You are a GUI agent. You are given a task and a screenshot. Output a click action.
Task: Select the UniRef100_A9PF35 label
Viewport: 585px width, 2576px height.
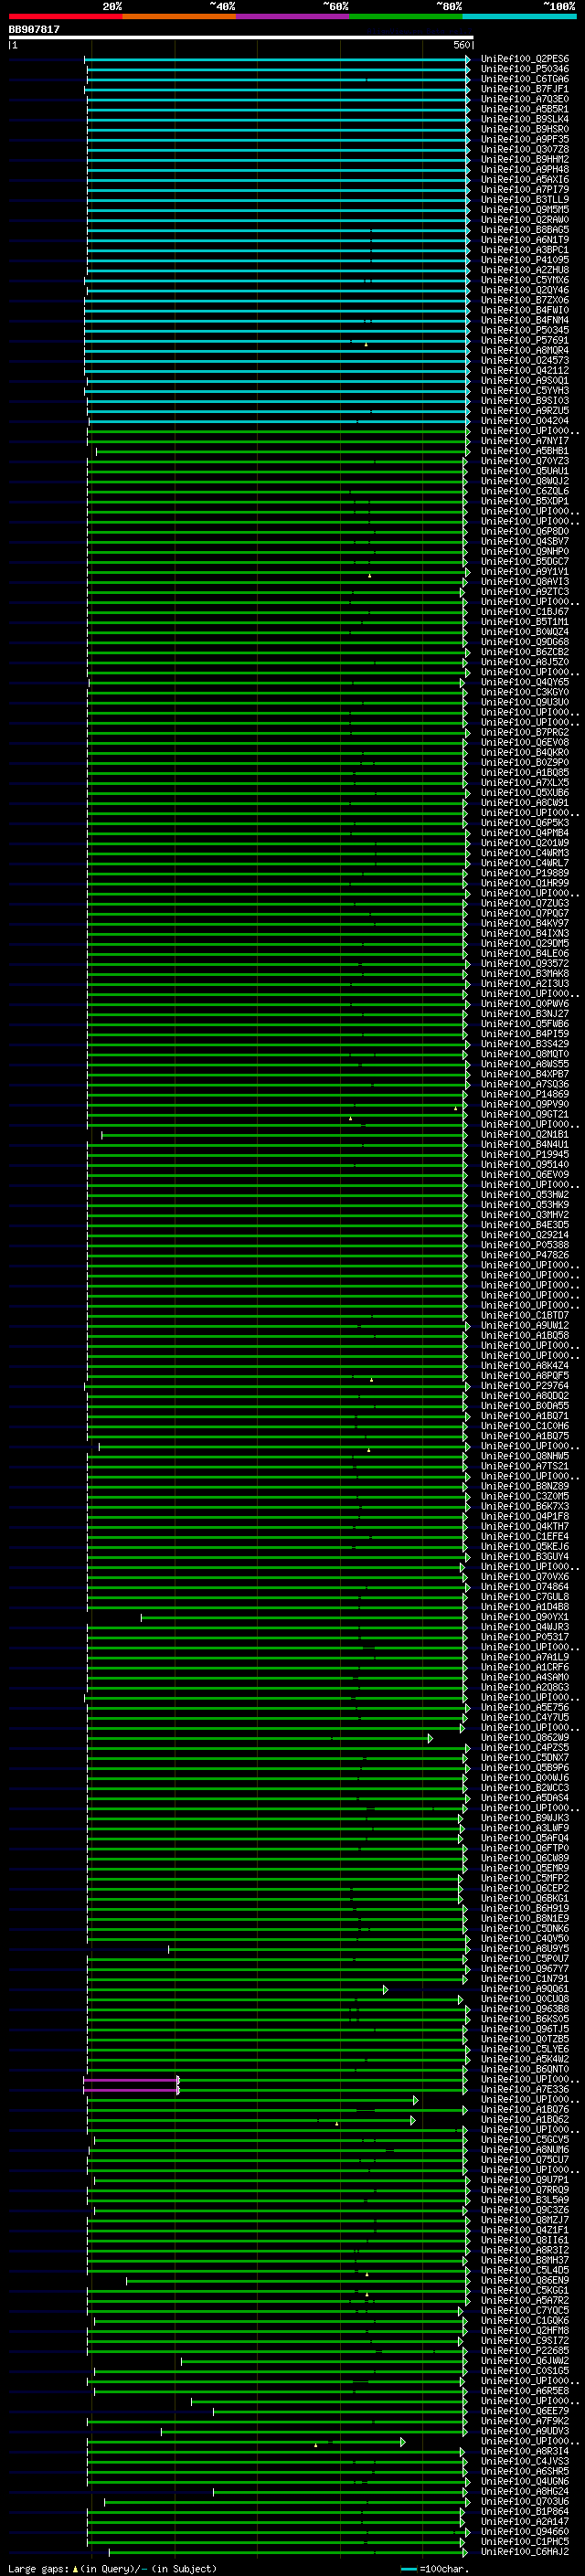pos(524,139)
